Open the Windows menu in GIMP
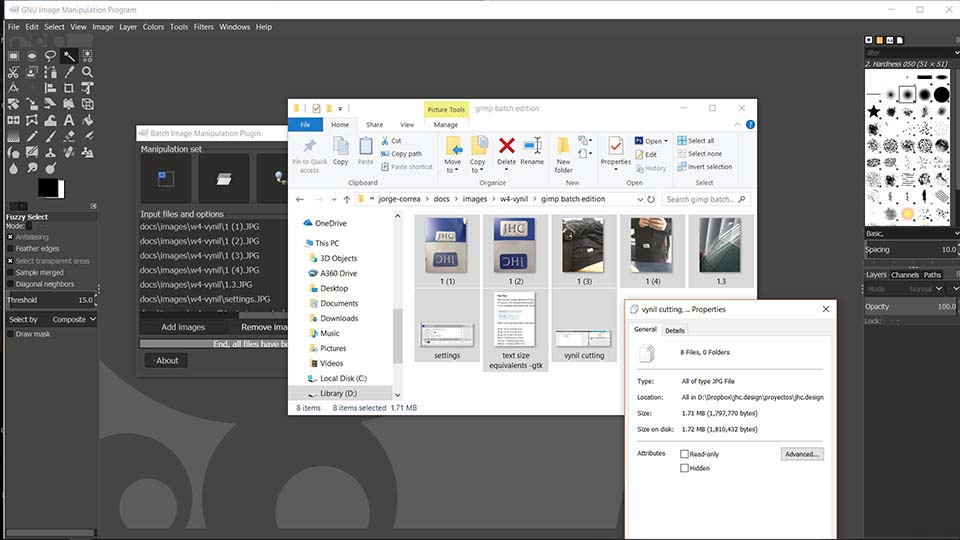960x540 pixels. point(234,27)
